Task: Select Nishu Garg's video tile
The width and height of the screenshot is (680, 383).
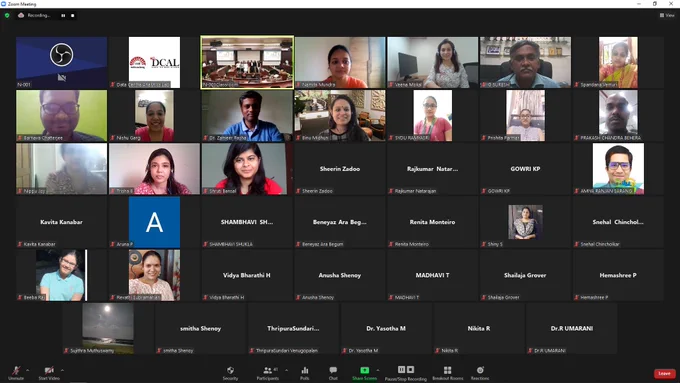Action: [x=154, y=115]
